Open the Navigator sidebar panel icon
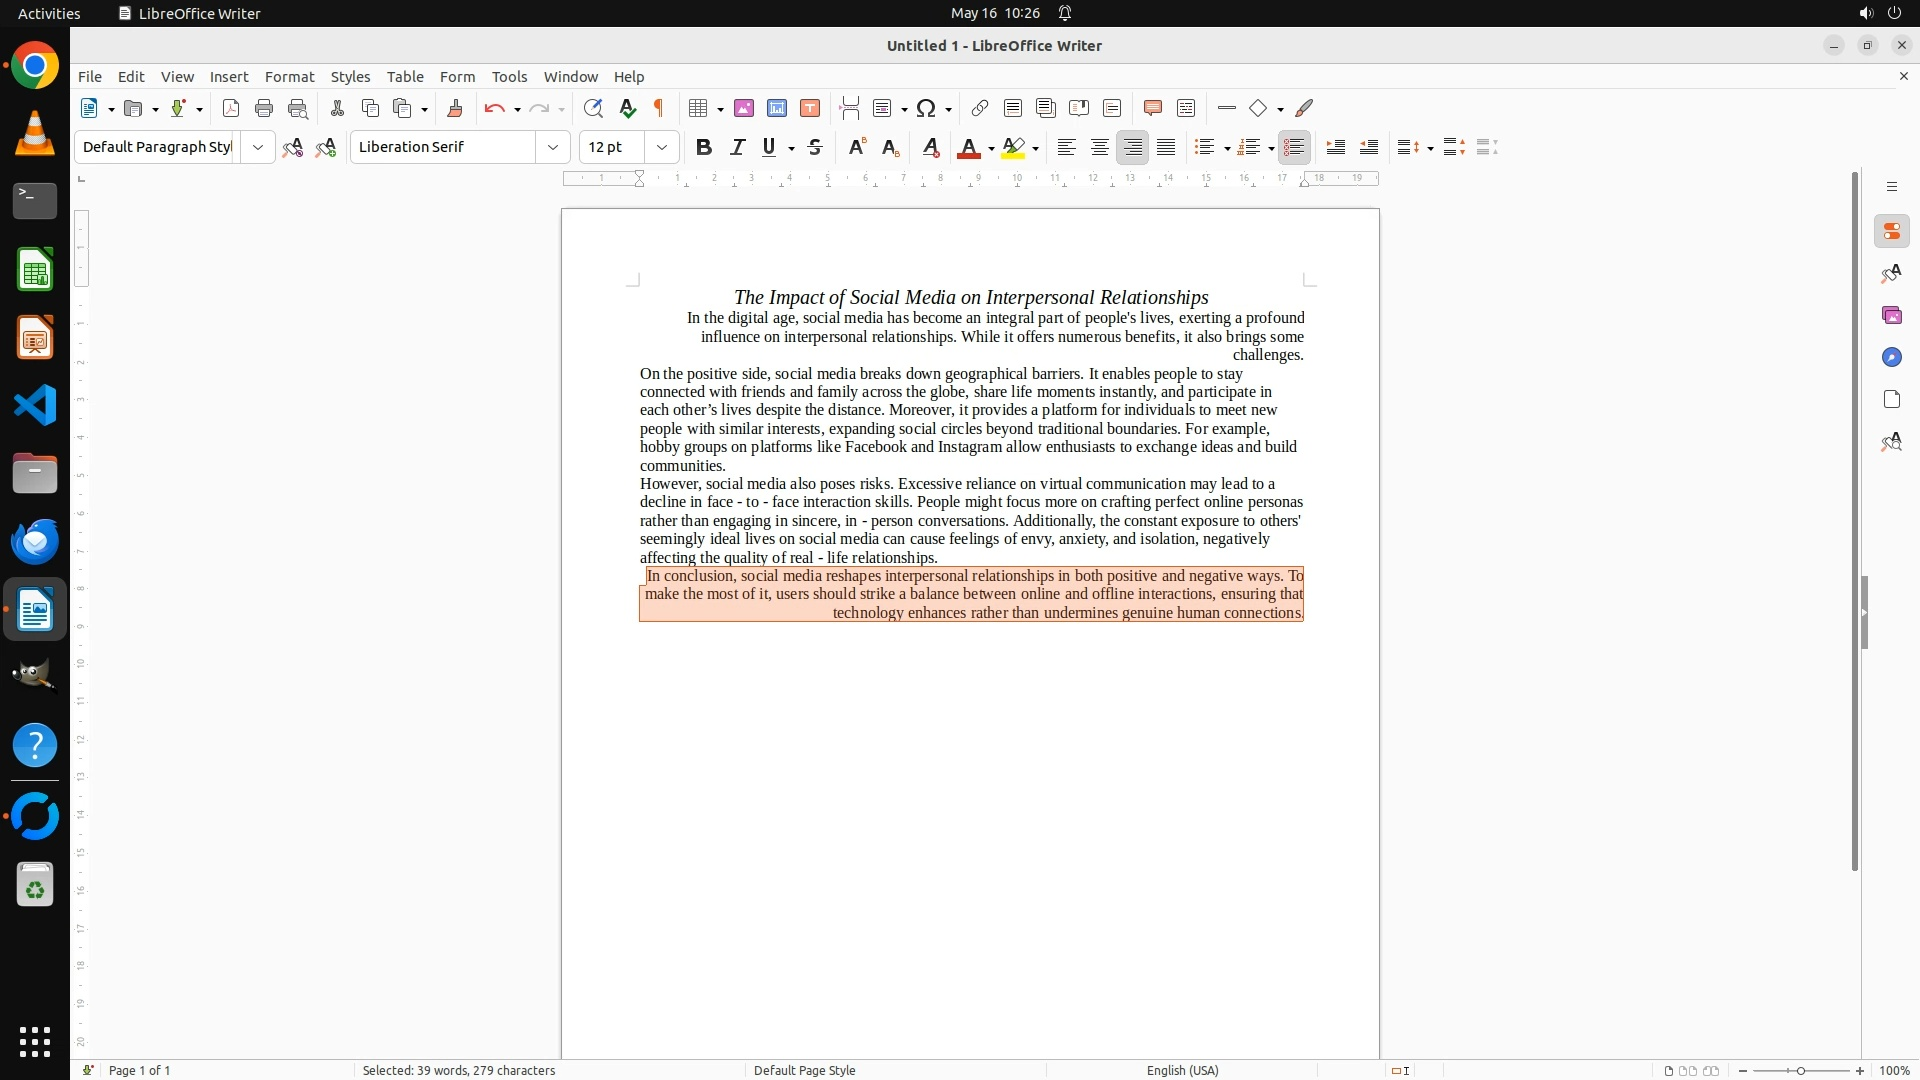 (1891, 357)
